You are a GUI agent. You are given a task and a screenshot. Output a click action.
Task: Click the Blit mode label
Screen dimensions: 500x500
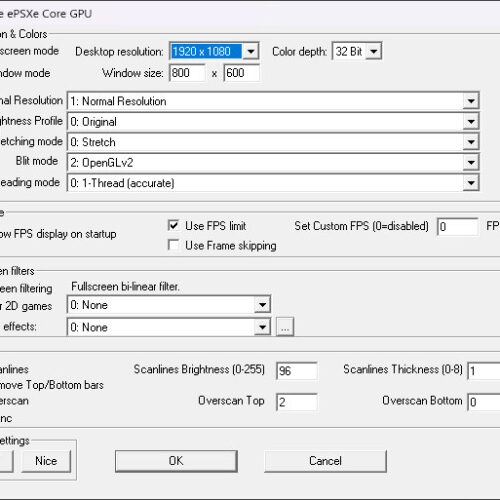[x=37, y=161]
